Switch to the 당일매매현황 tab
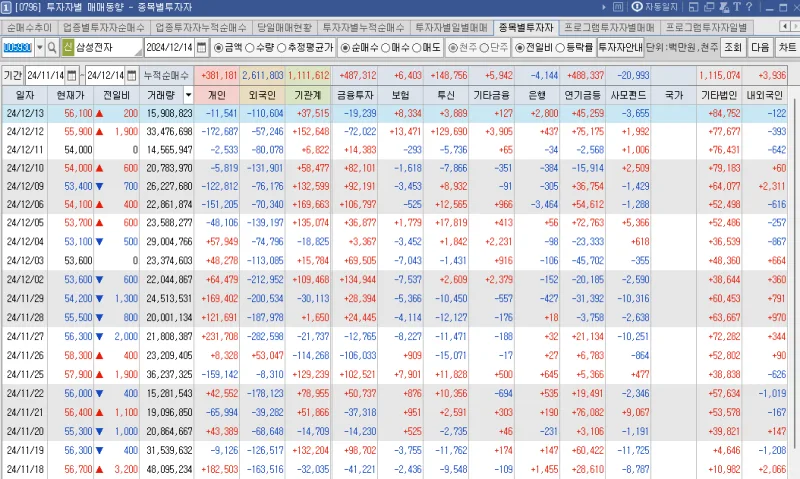800x479 pixels. tap(285, 28)
